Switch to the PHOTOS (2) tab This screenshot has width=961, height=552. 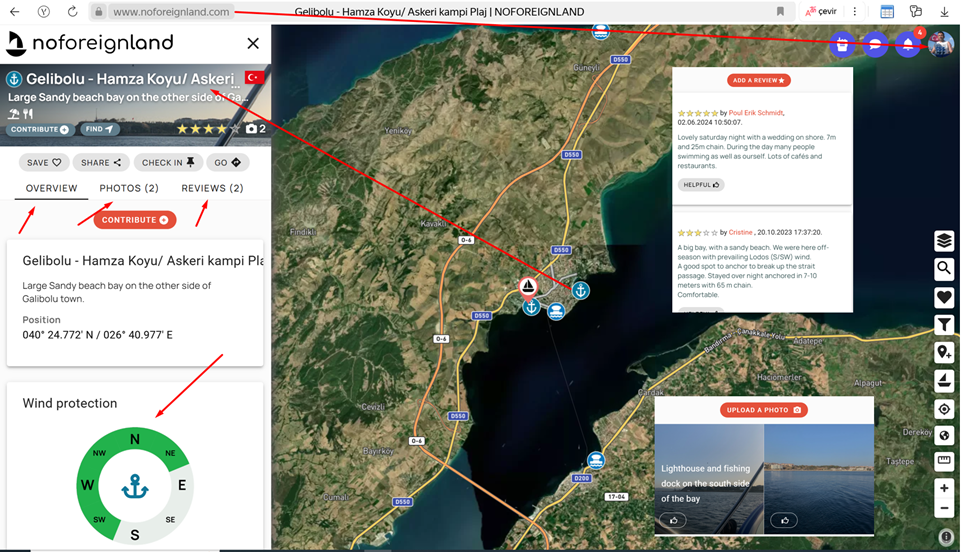pos(129,188)
